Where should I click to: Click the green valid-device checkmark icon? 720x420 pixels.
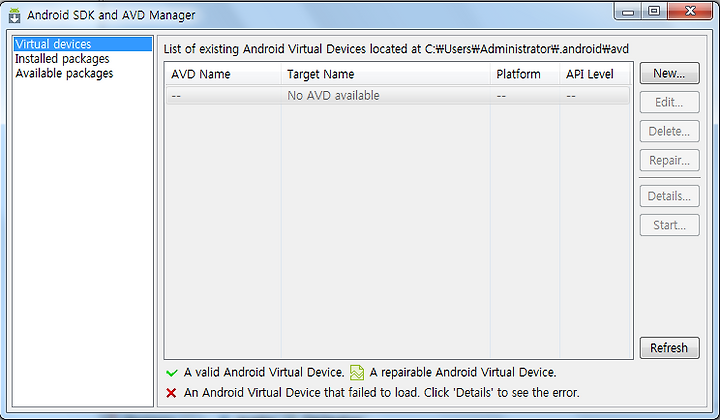172,373
